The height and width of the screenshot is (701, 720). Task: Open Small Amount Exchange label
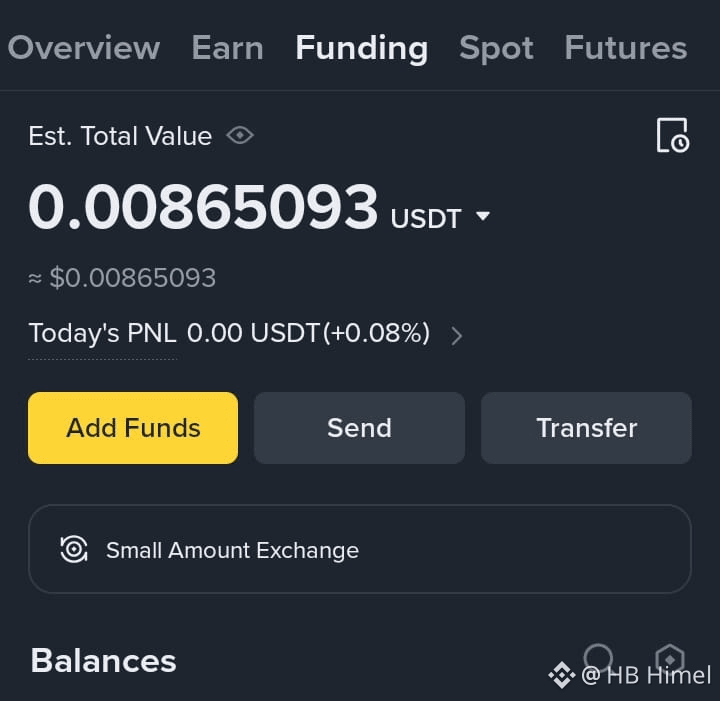coord(232,550)
